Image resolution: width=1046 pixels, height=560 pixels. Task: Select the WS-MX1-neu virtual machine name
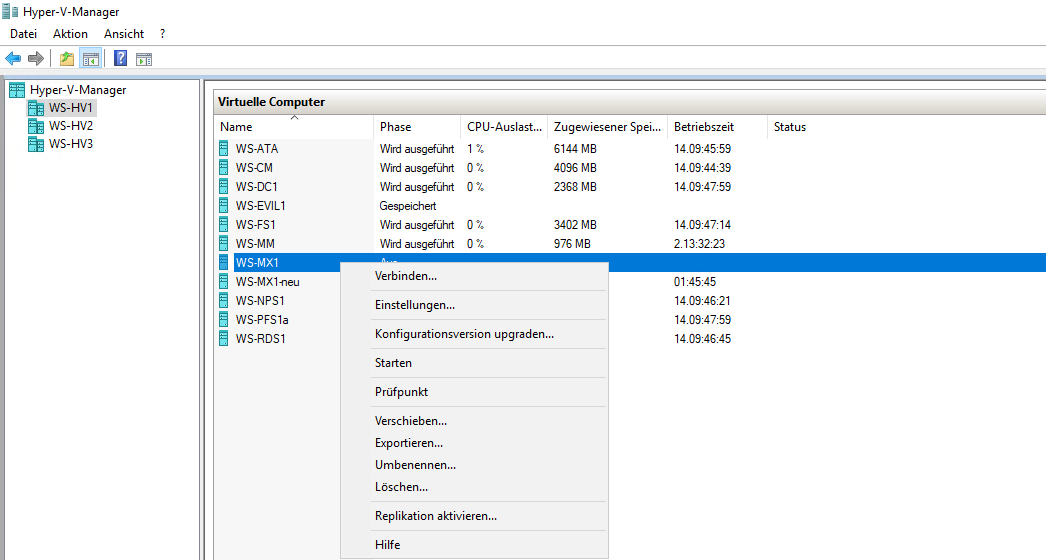(x=268, y=282)
